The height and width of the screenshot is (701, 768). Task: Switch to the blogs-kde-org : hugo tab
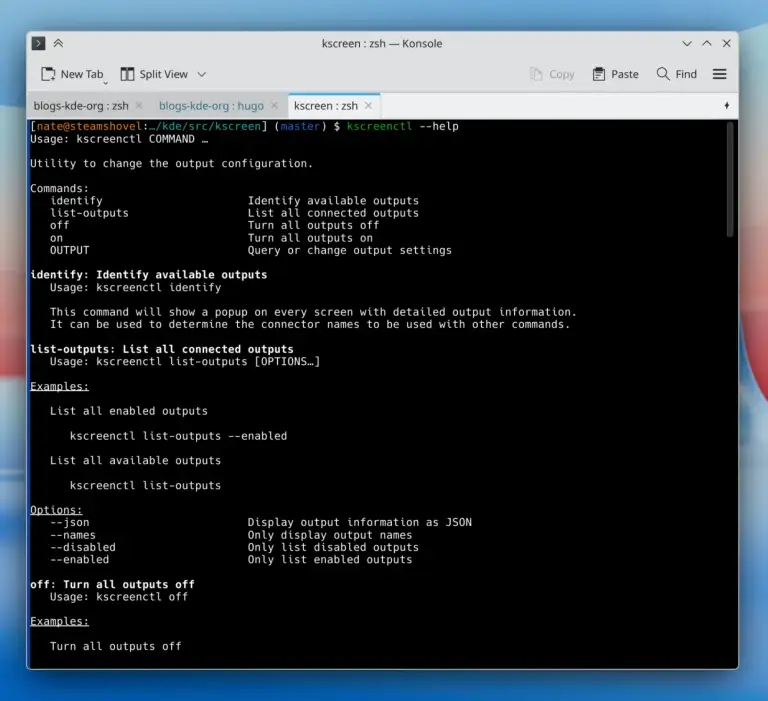click(x=211, y=106)
